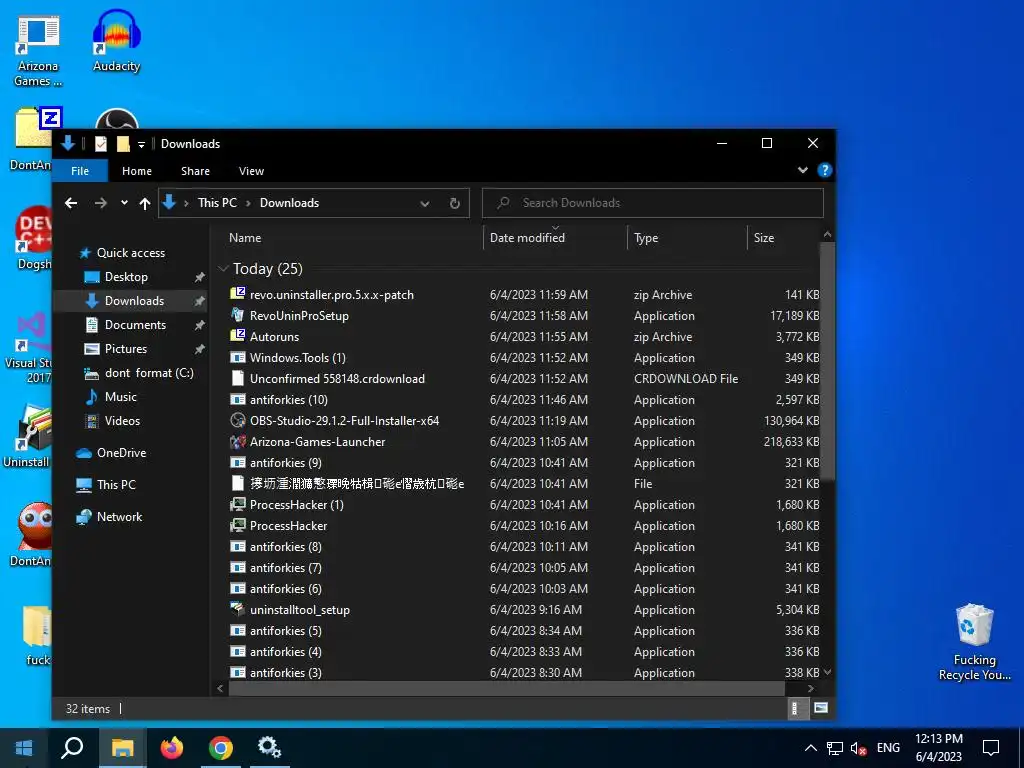Select This PC in navigation pane

[116, 485]
